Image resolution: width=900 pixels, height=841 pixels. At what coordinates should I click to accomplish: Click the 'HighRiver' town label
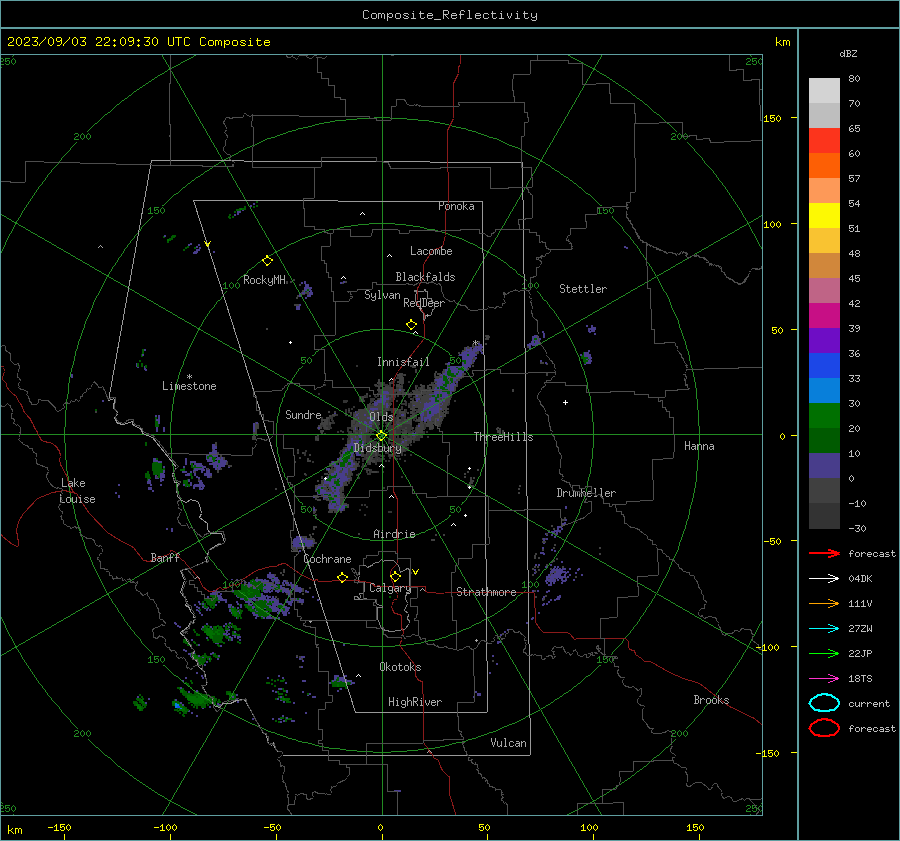(414, 702)
